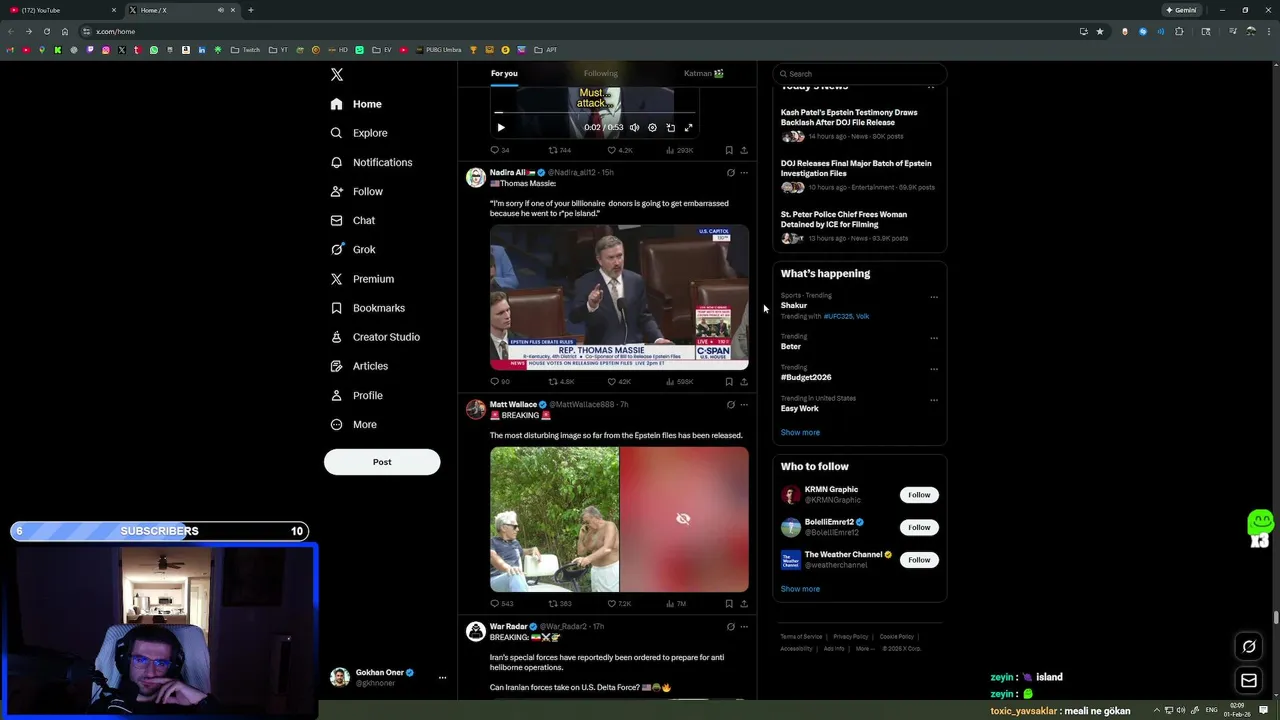Bookmark this page with the star icon

[1100, 31]
